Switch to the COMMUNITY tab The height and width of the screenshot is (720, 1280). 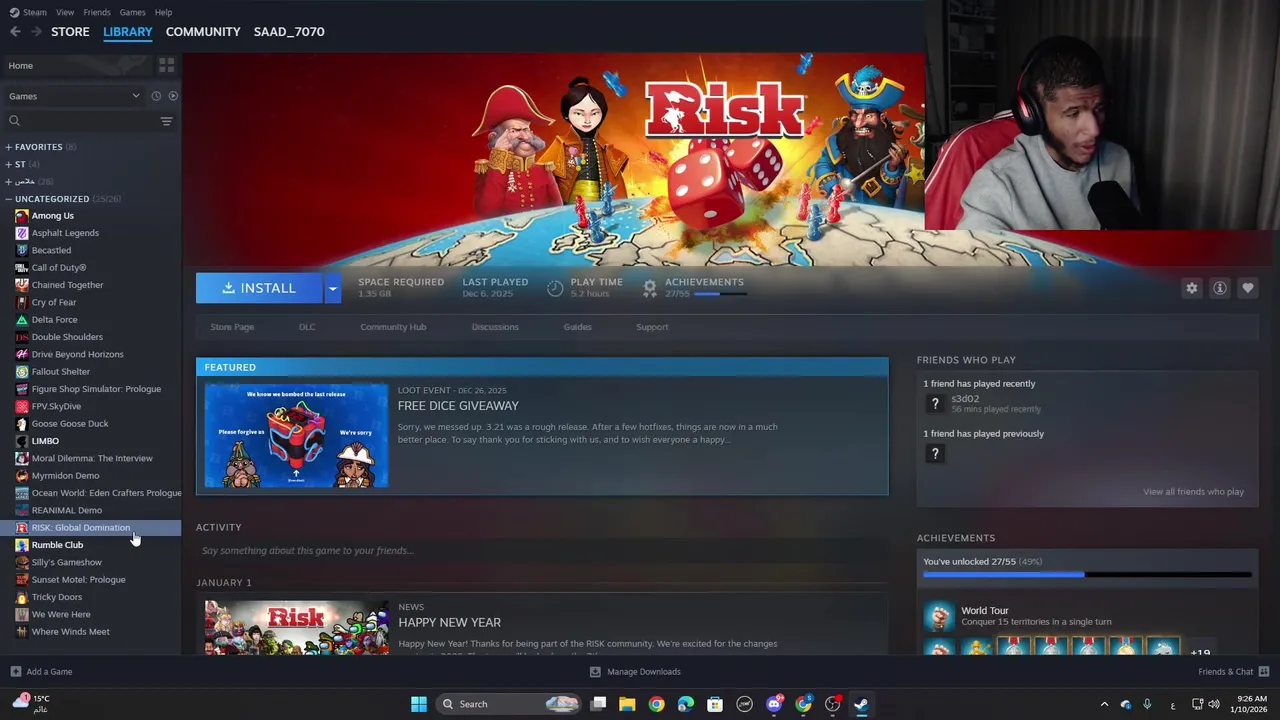click(203, 32)
